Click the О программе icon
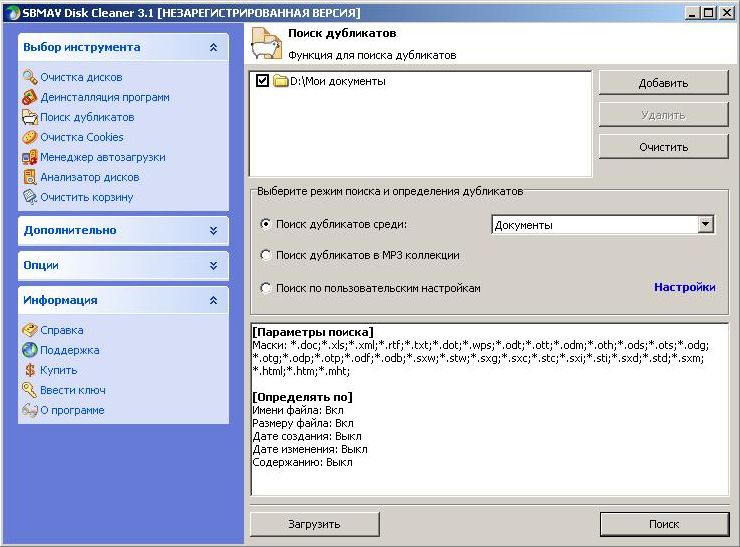Image resolution: width=740 pixels, height=547 pixels. [30, 410]
